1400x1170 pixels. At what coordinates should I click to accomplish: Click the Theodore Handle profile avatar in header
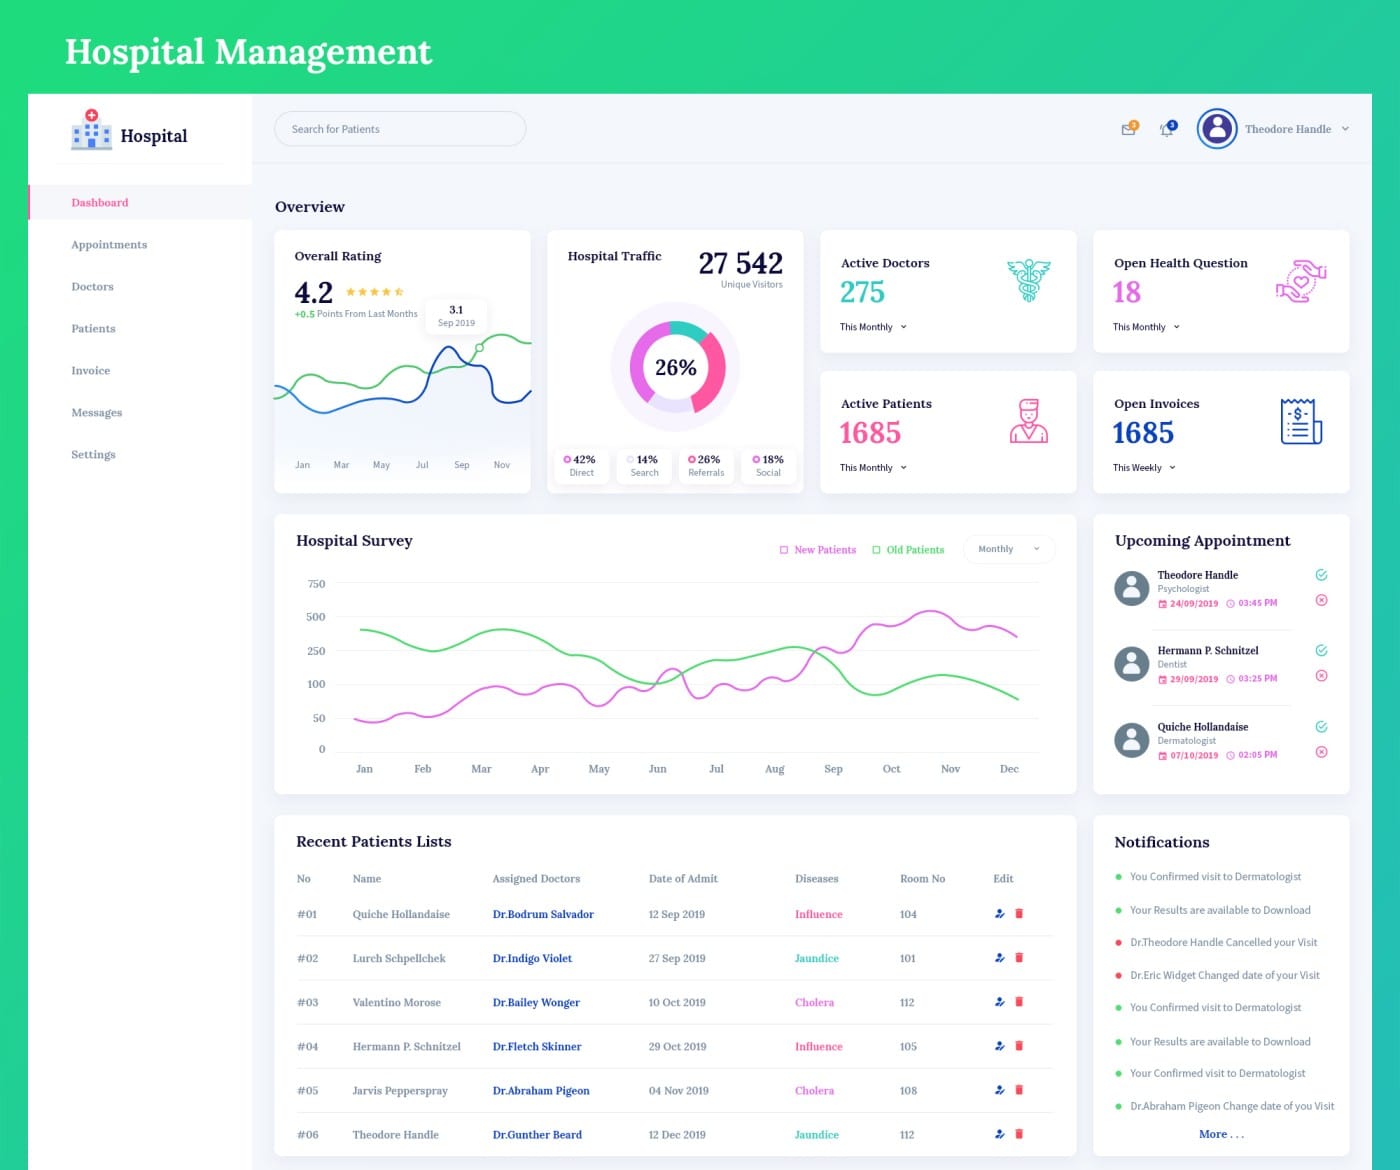coord(1217,129)
